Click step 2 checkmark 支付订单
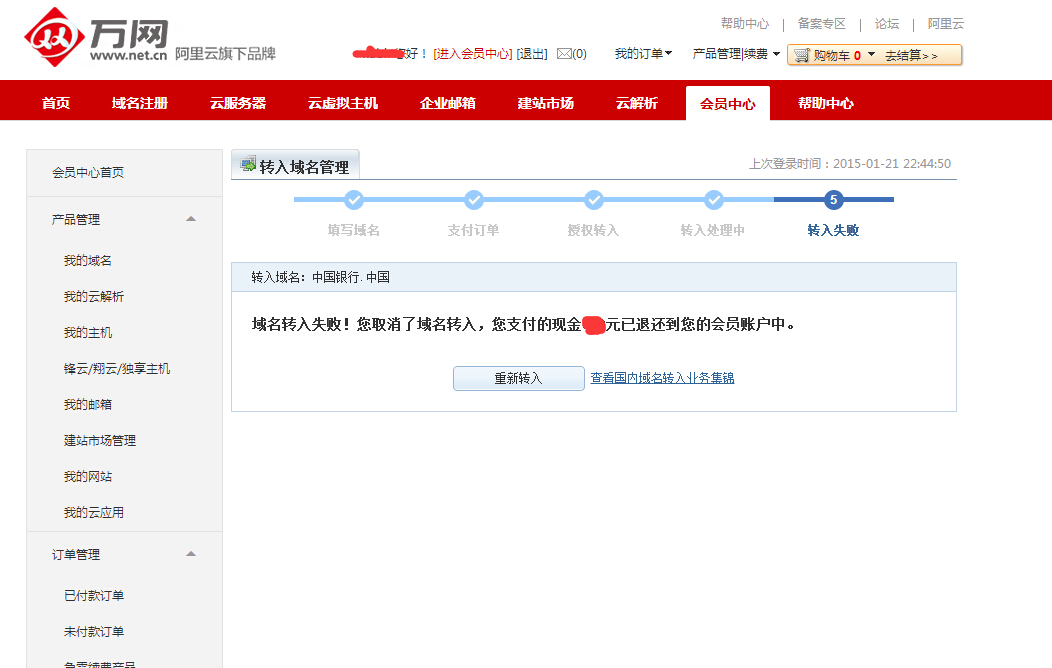This screenshot has height=668, width=1052. coord(474,199)
